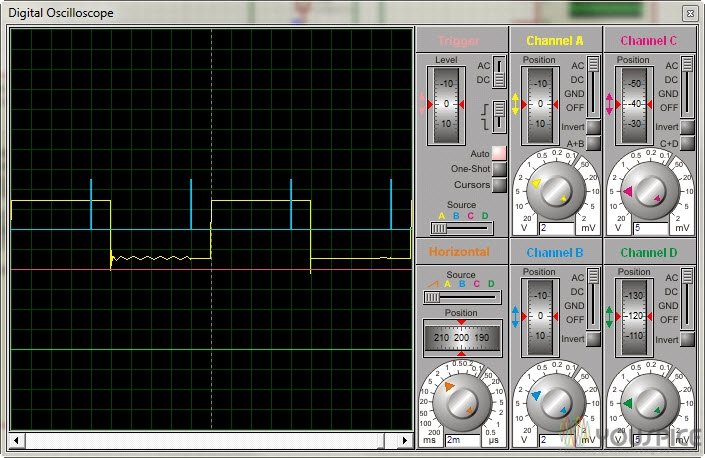705x458 pixels.
Task: Enable the C+D sum button
Action: 687,143
